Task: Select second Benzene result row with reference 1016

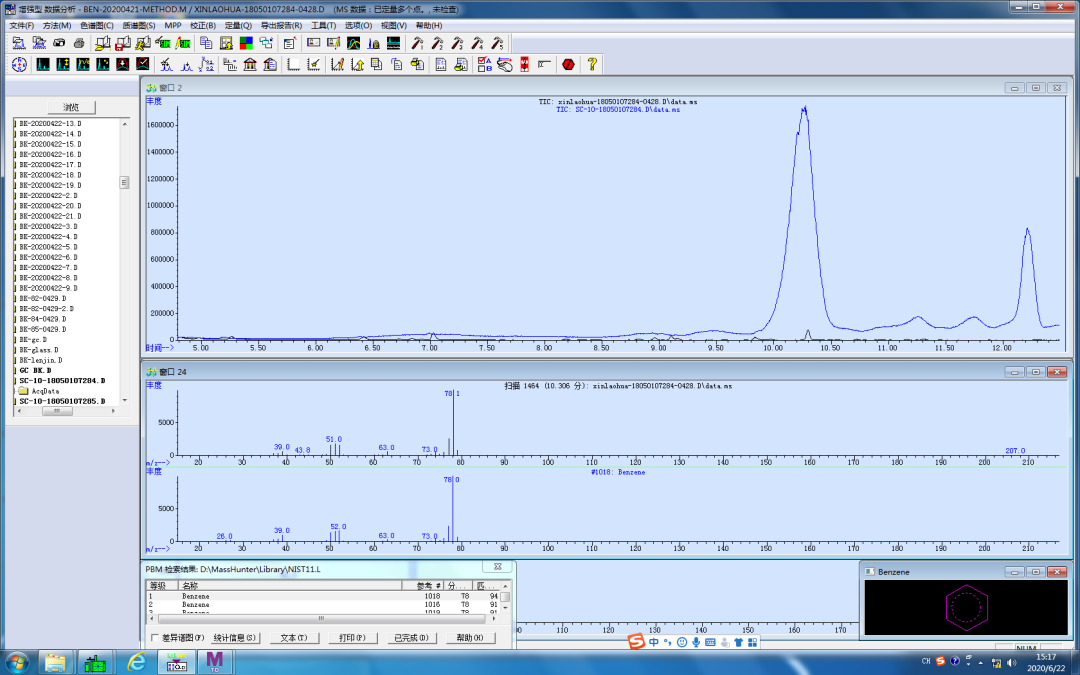Action: [322, 604]
